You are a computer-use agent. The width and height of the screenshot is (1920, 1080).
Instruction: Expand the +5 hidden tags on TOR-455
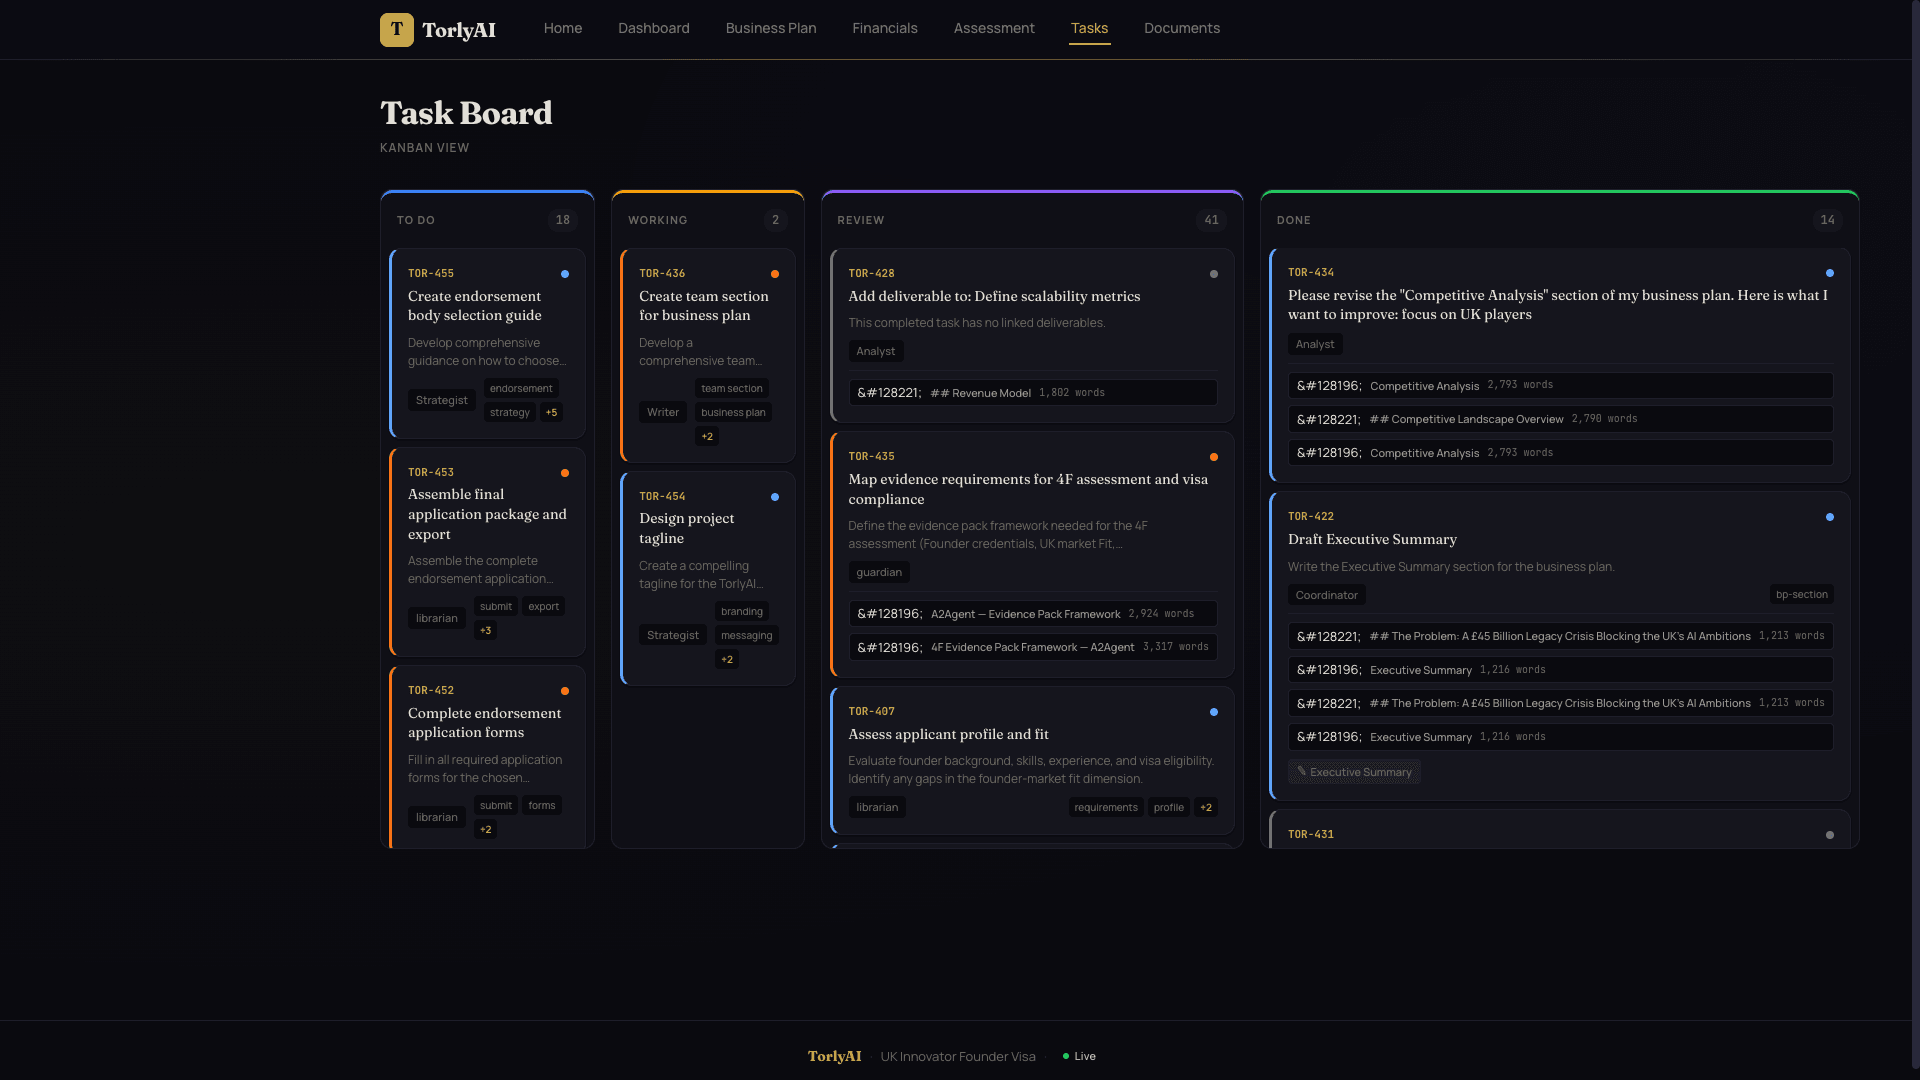(x=551, y=412)
